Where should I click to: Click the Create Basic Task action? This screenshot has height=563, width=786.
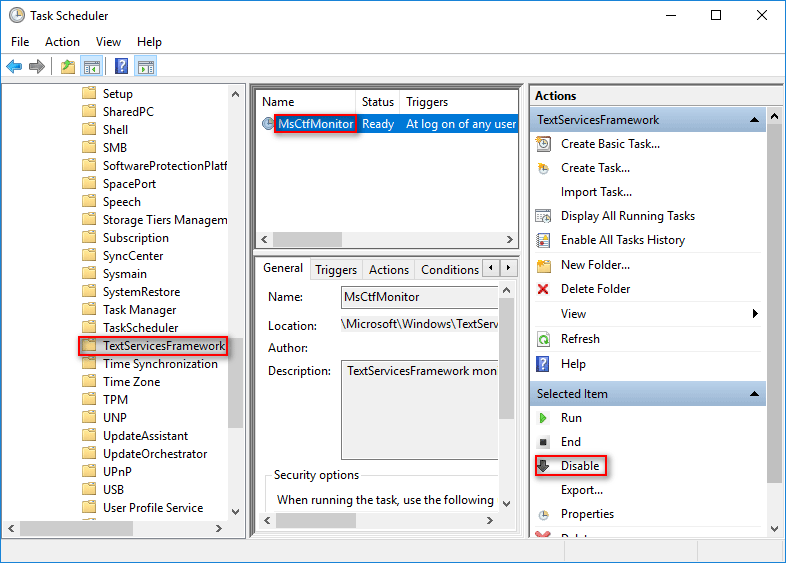tap(610, 144)
